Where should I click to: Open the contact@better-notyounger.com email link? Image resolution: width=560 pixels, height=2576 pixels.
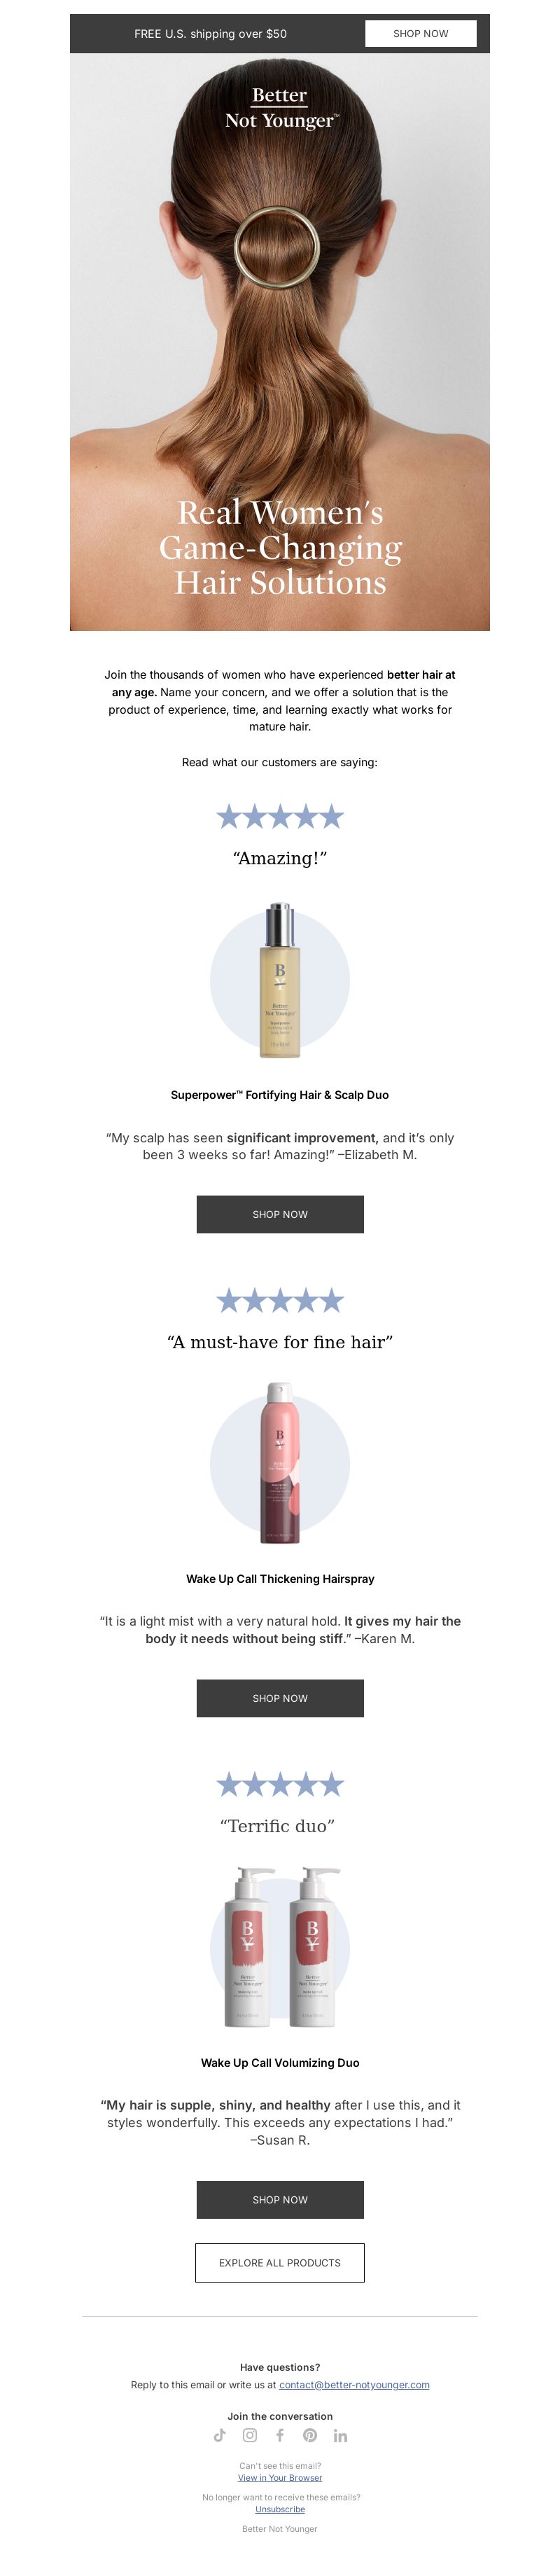pos(354,2384)
